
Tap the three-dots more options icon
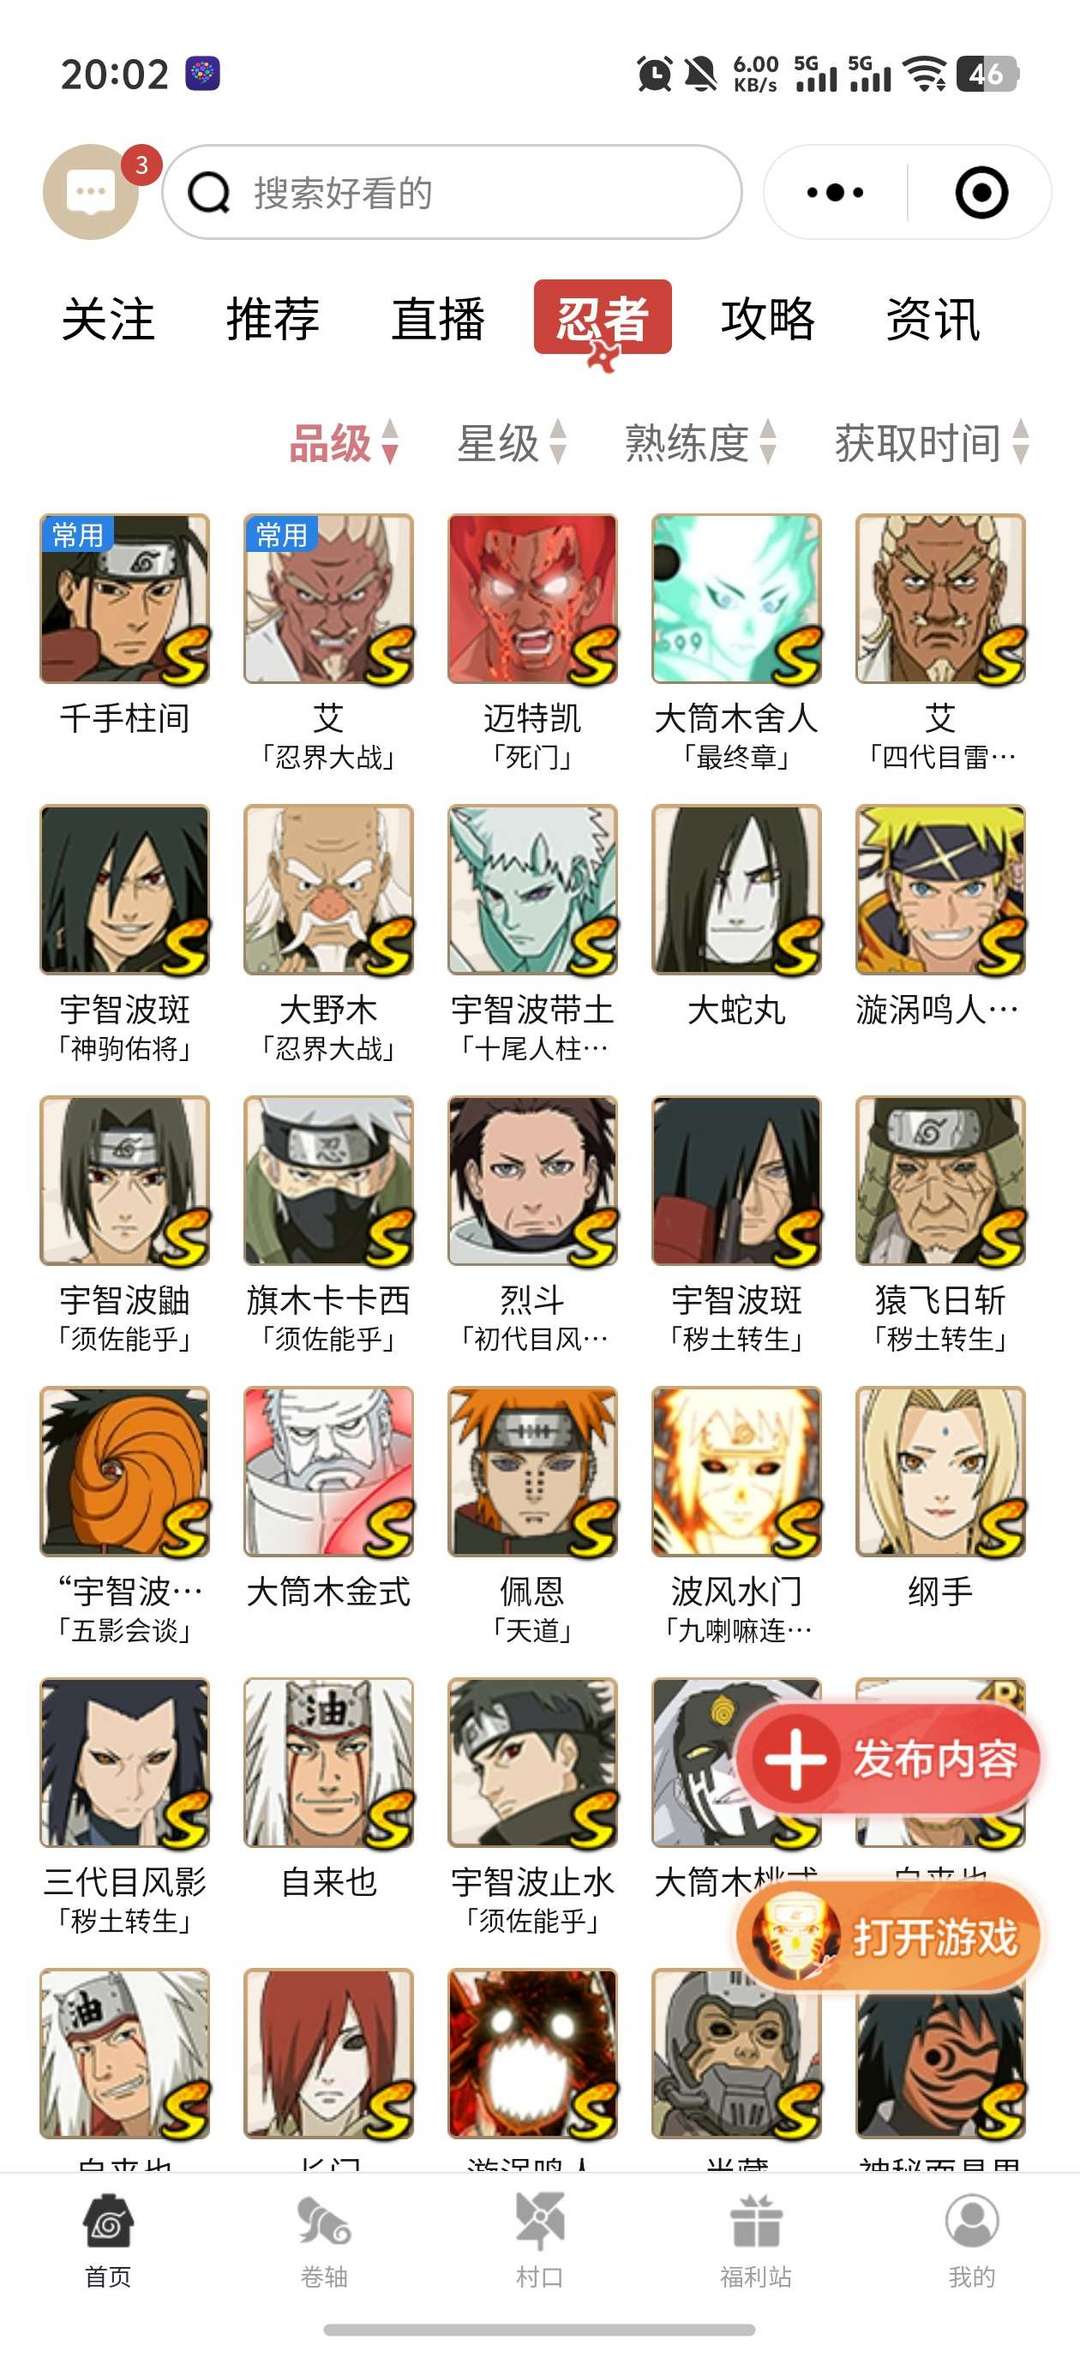836,192
